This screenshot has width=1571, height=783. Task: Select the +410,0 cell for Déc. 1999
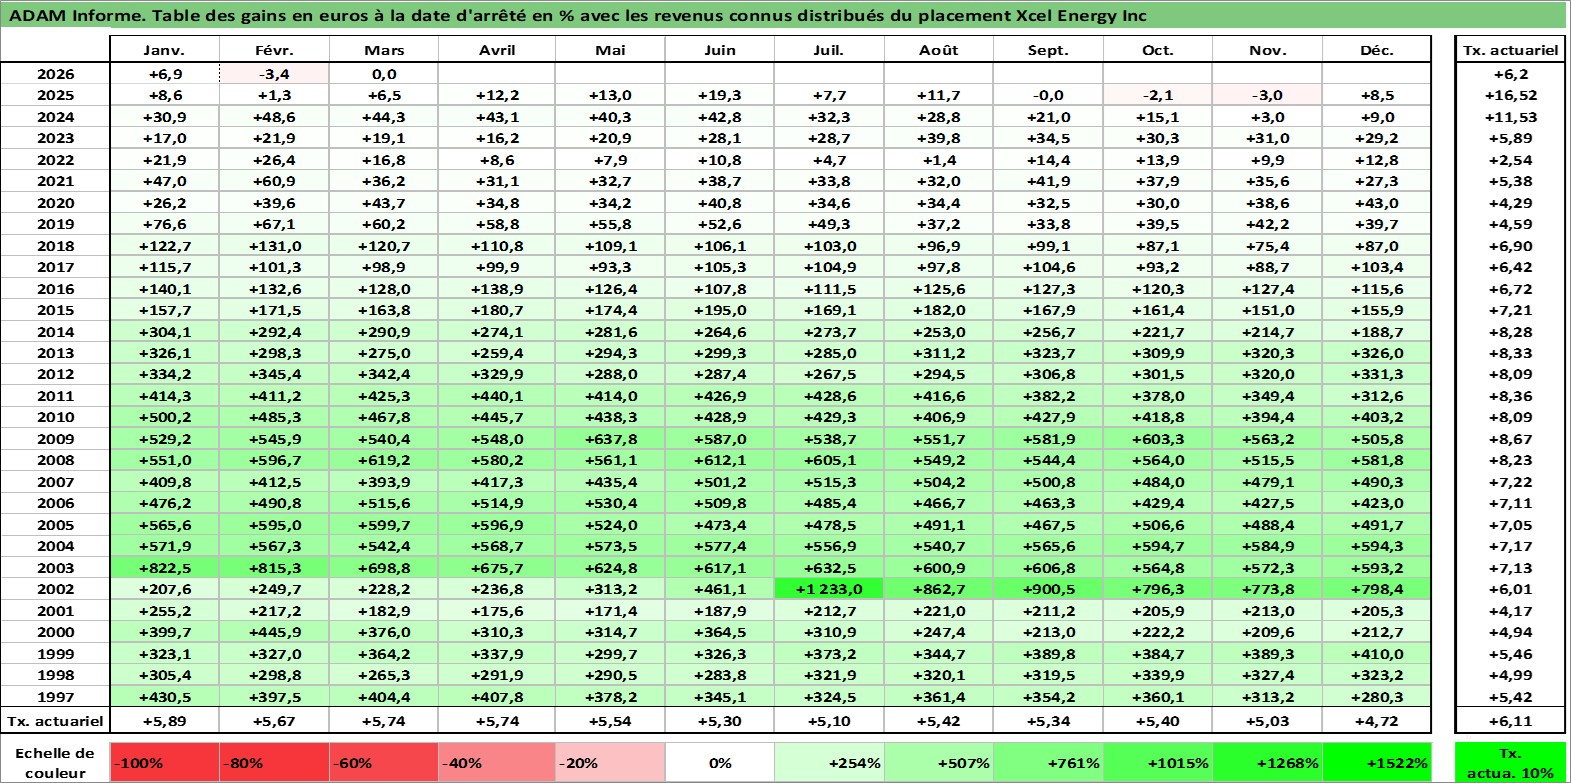point(1377,654)
